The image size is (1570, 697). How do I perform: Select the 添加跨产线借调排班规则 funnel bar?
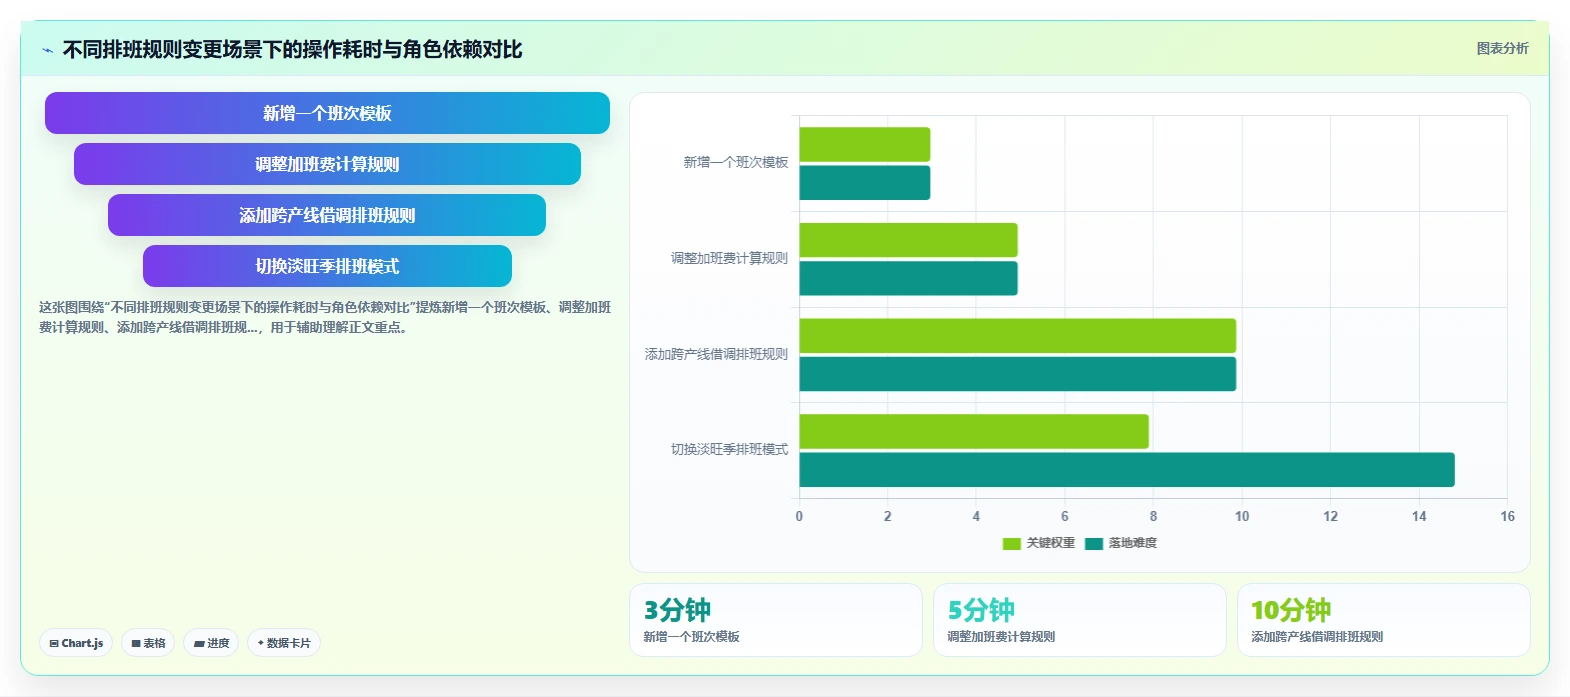click(x=327, y=215)
